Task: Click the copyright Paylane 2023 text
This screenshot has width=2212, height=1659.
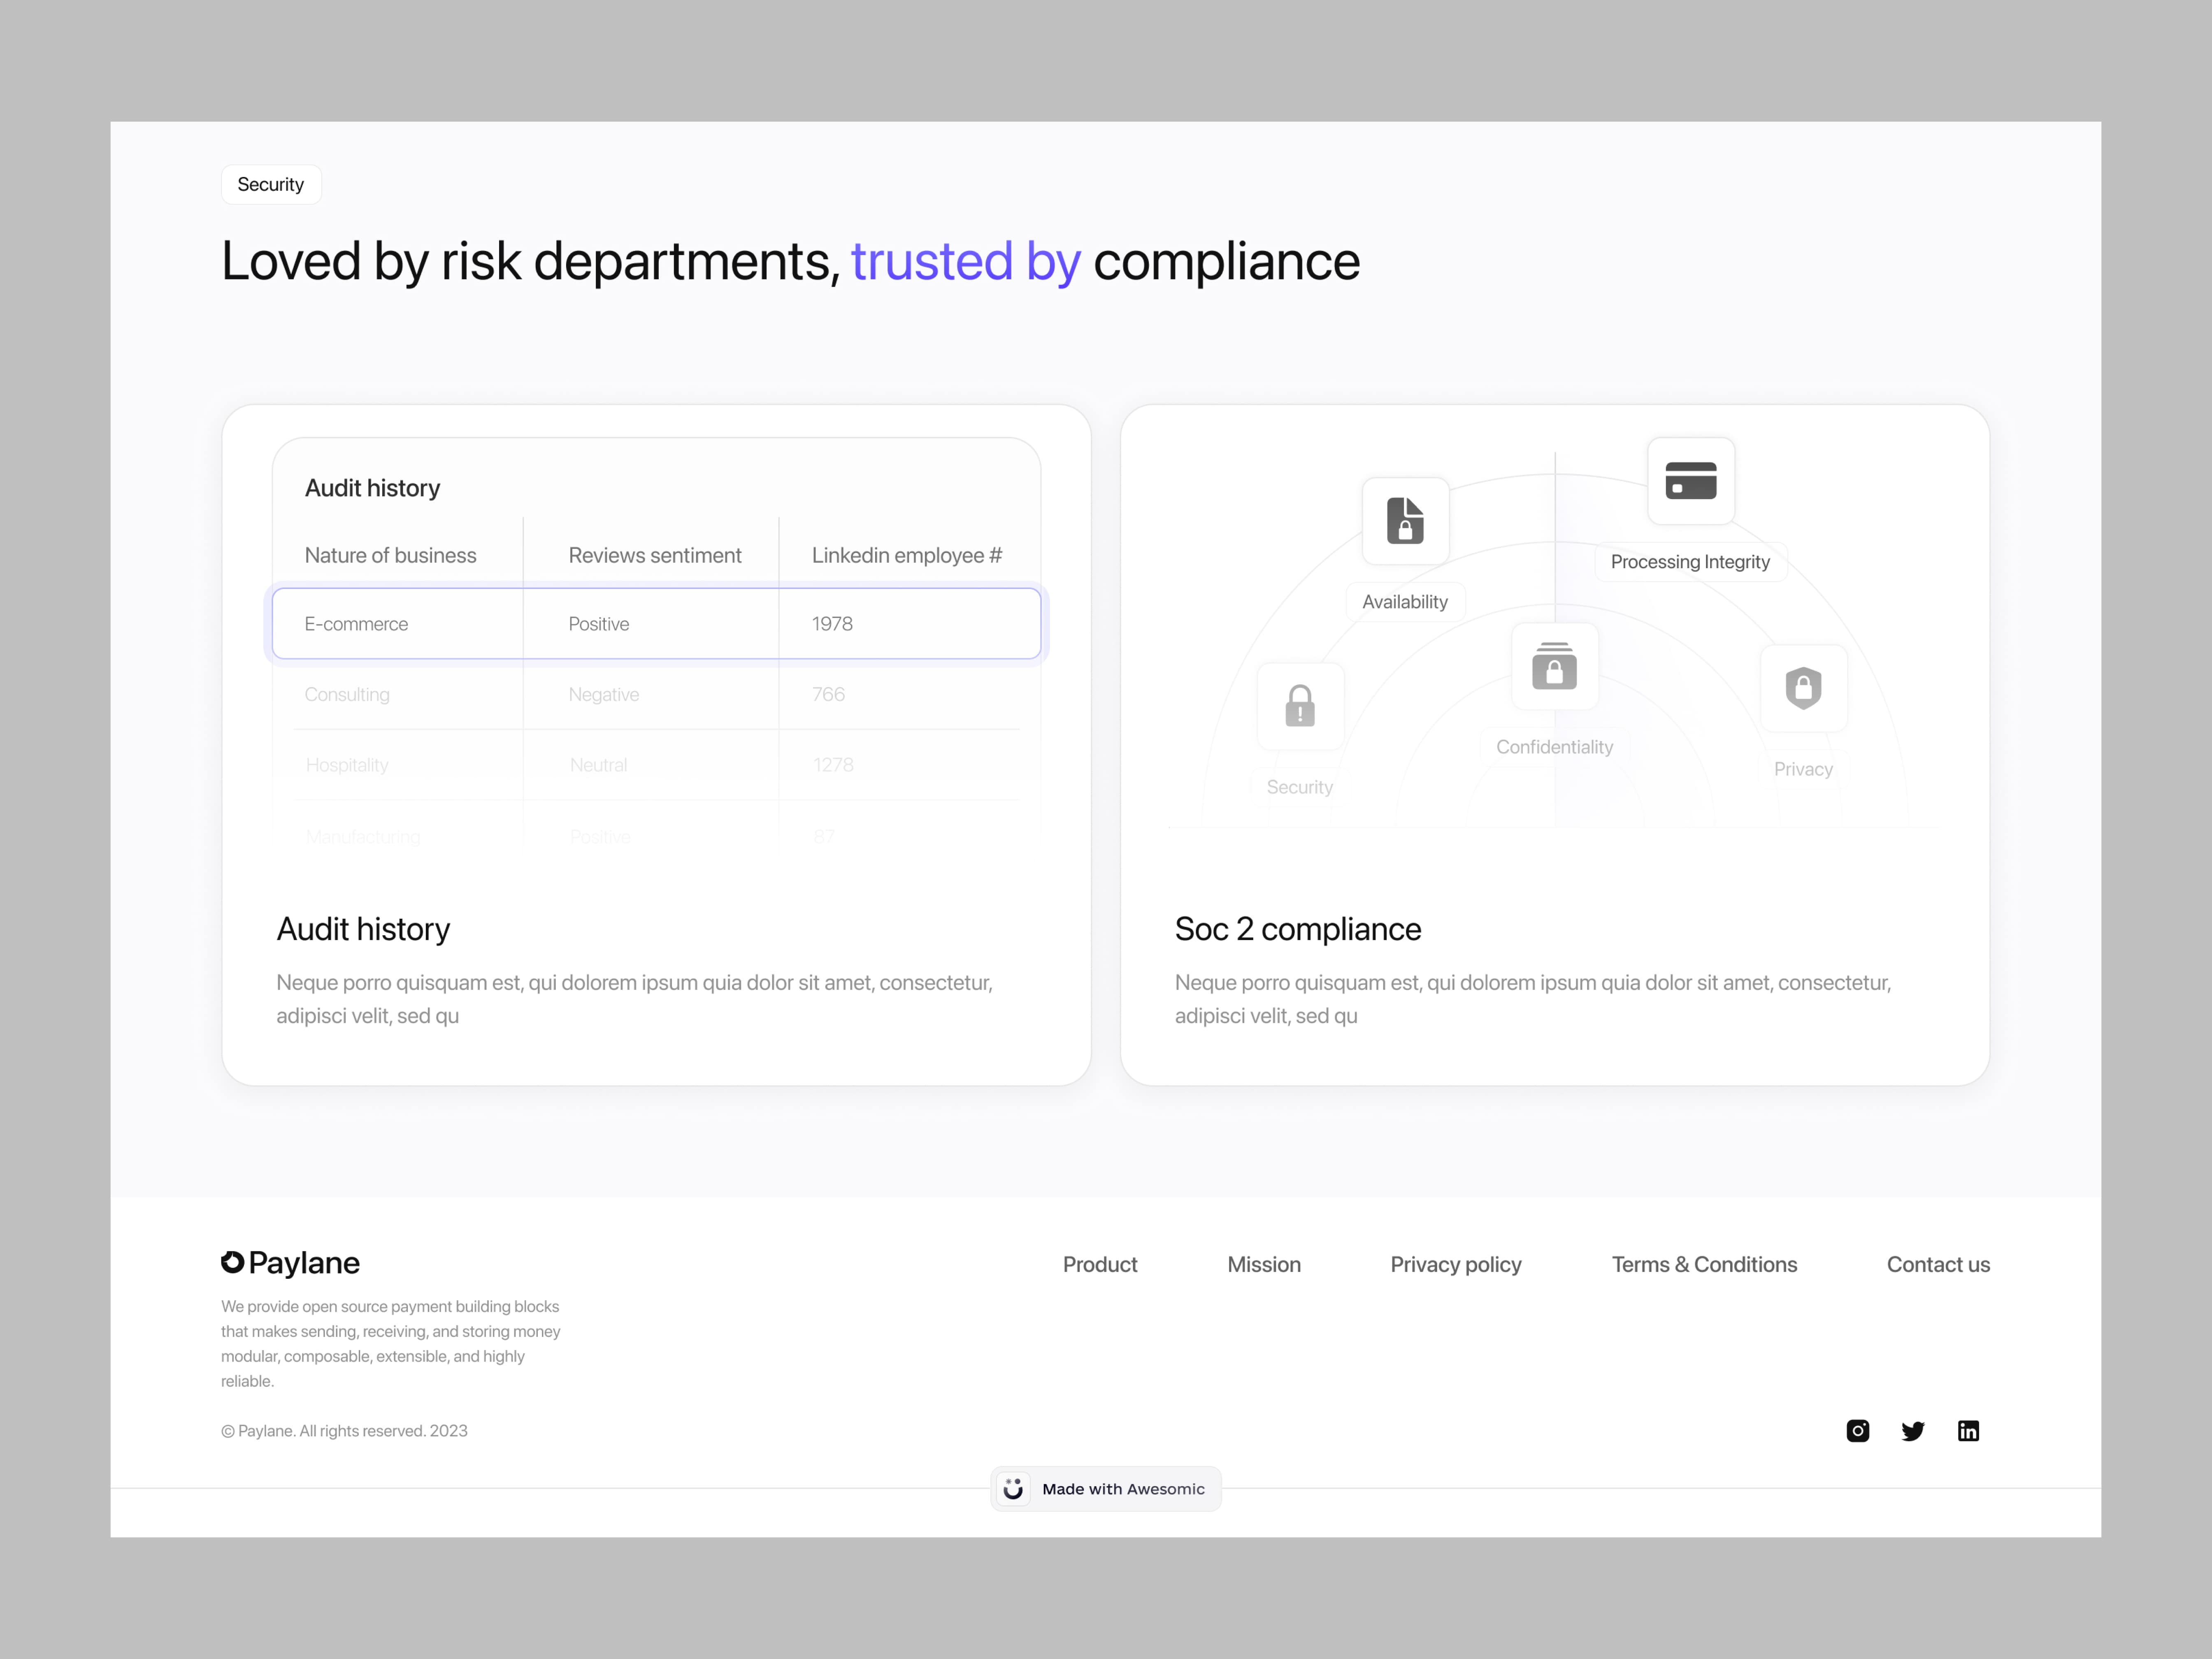Action: [x=344, y=1431]
